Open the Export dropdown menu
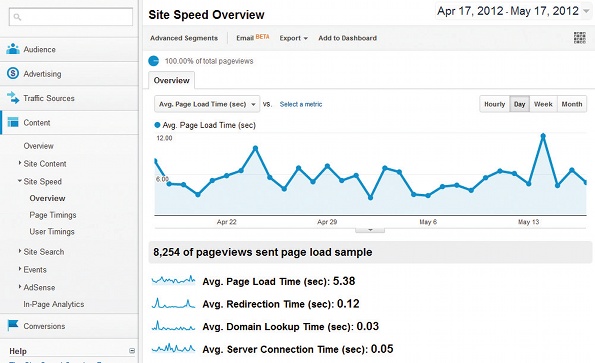The image size is (595, 363). tap(293, 38)
